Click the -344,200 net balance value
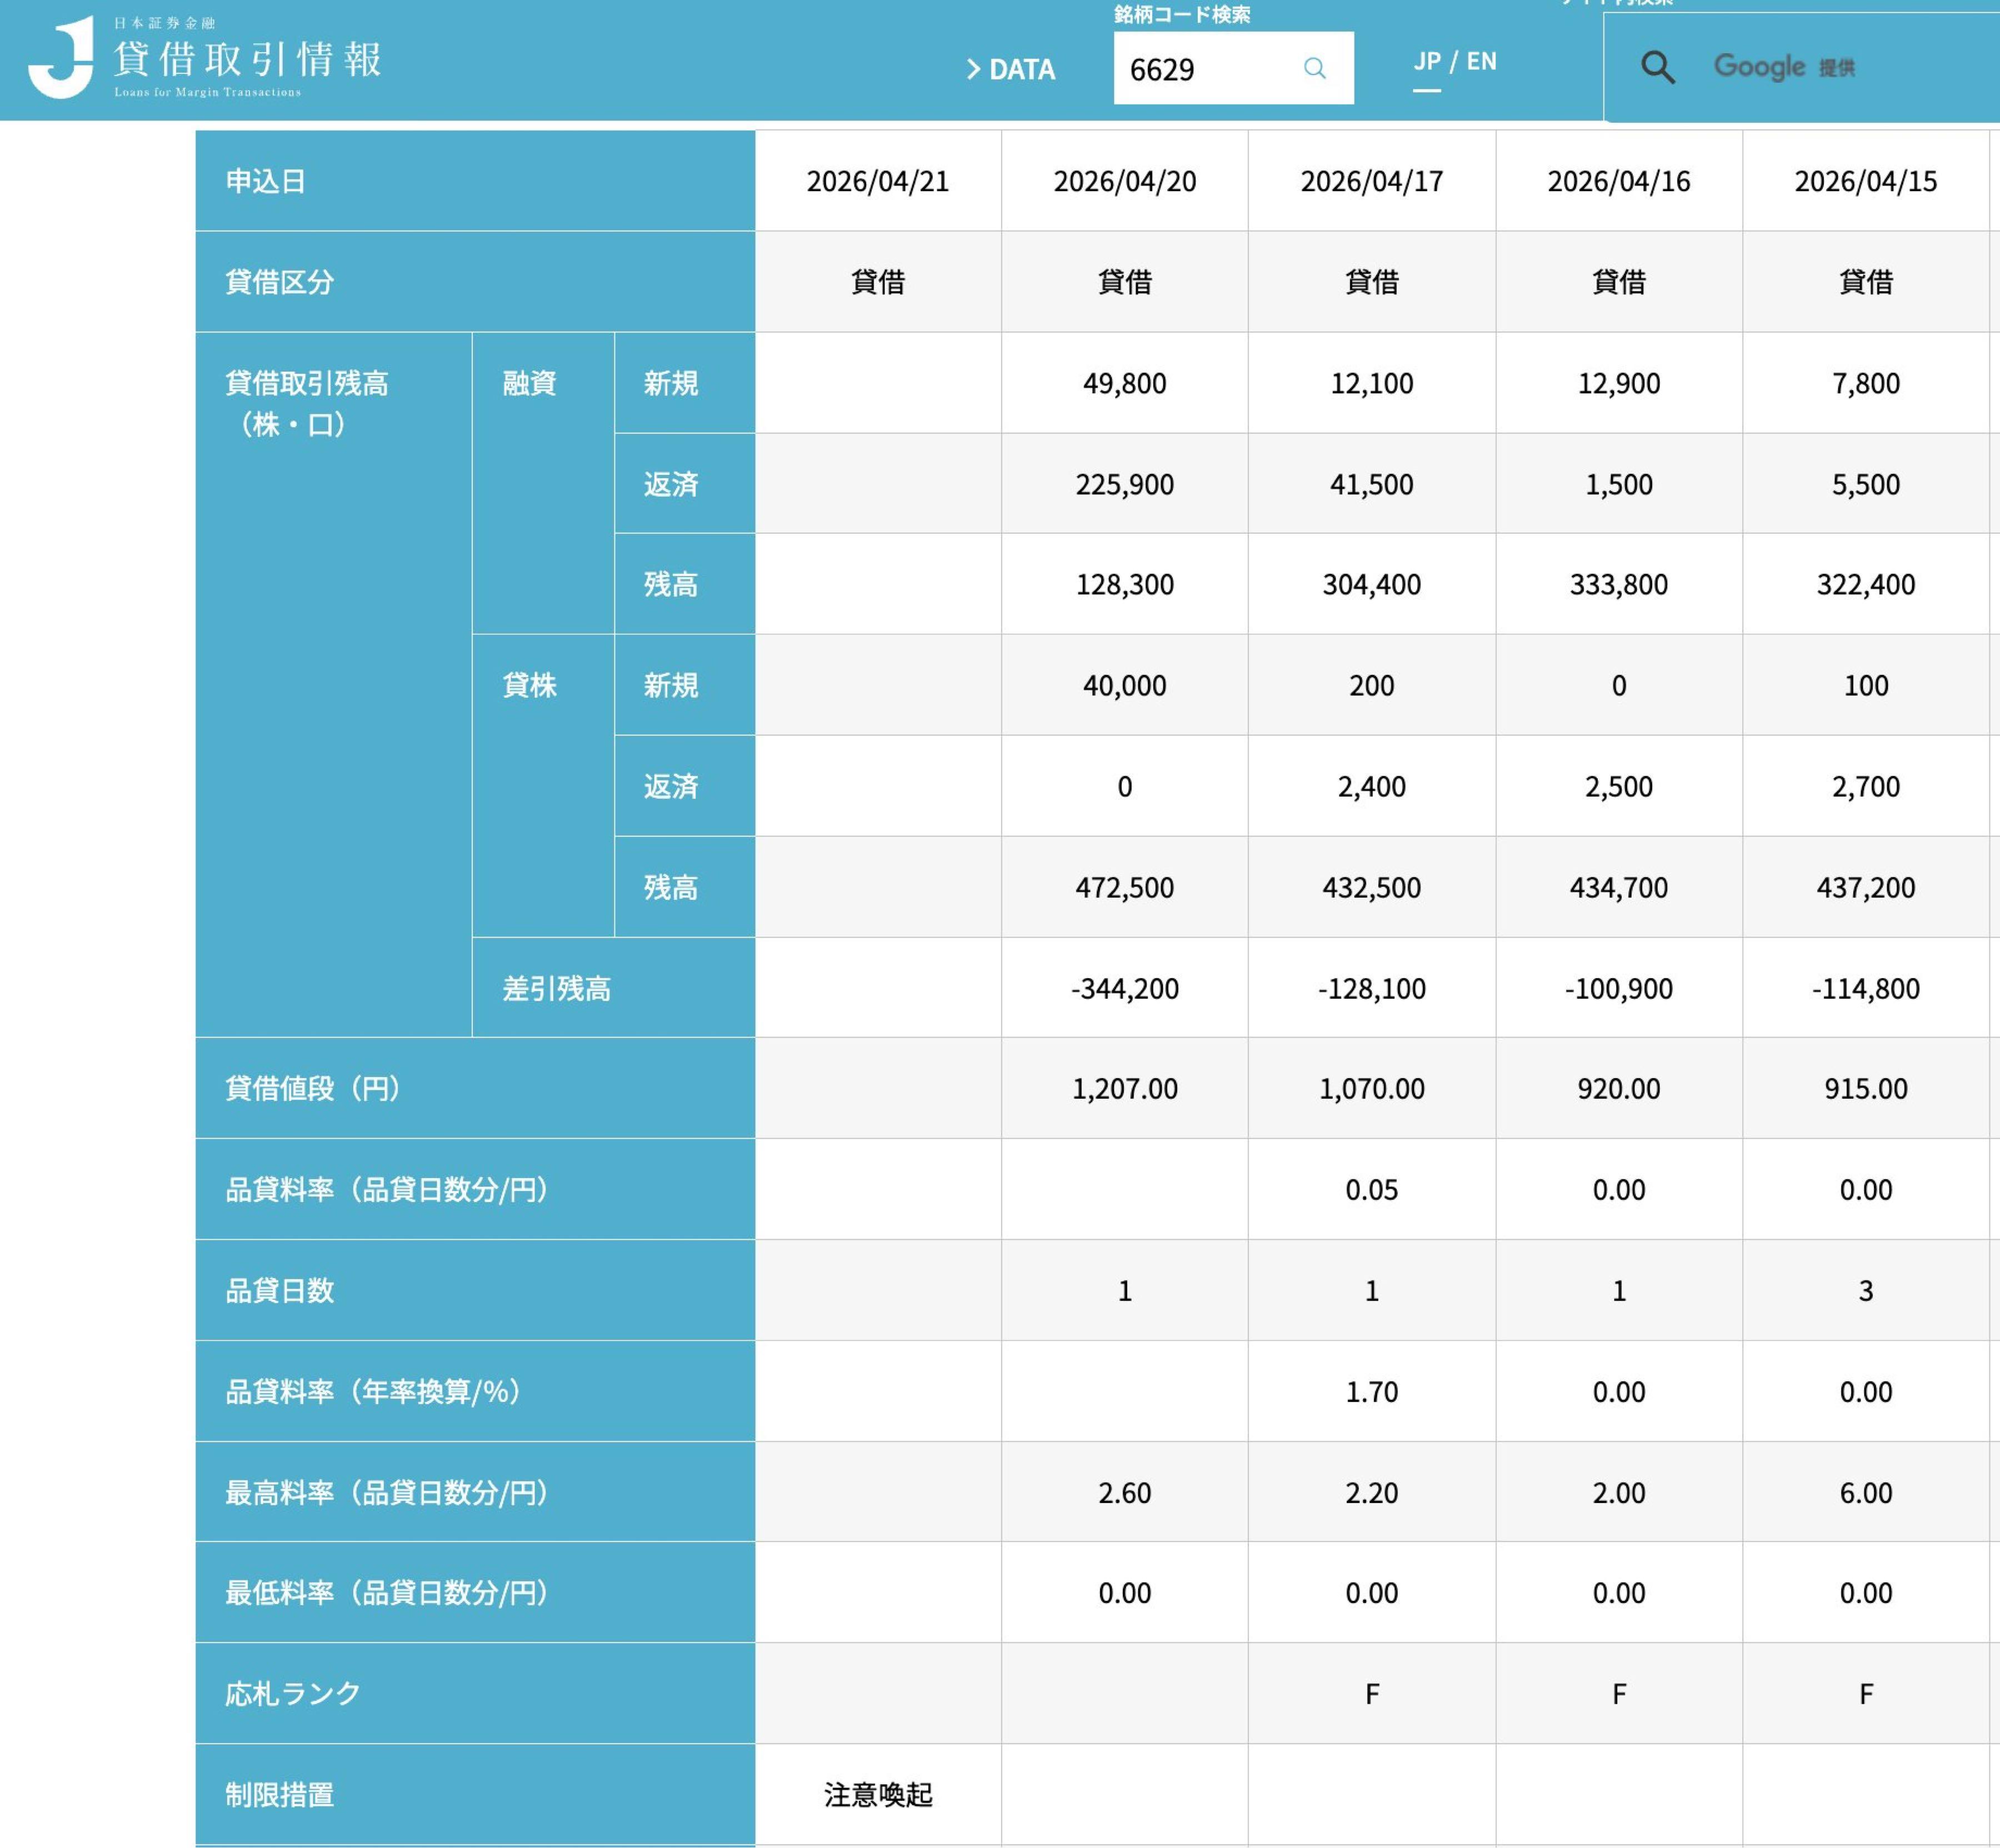Viewport: 2000px width, 1848px height. (x=1124, y=988)
